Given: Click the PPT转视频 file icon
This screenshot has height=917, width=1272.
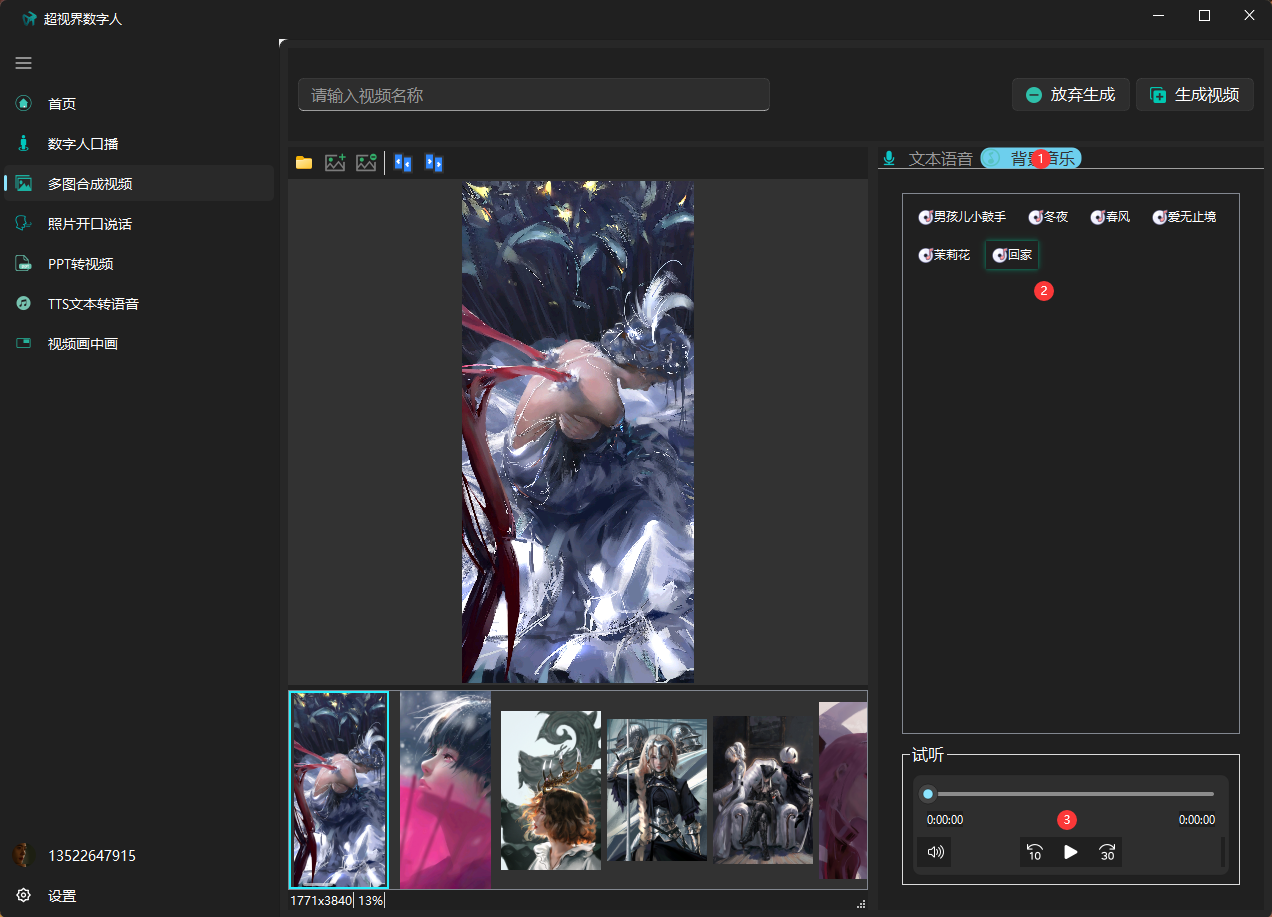Looking at the screenshot, I should (x=24, y=263).
